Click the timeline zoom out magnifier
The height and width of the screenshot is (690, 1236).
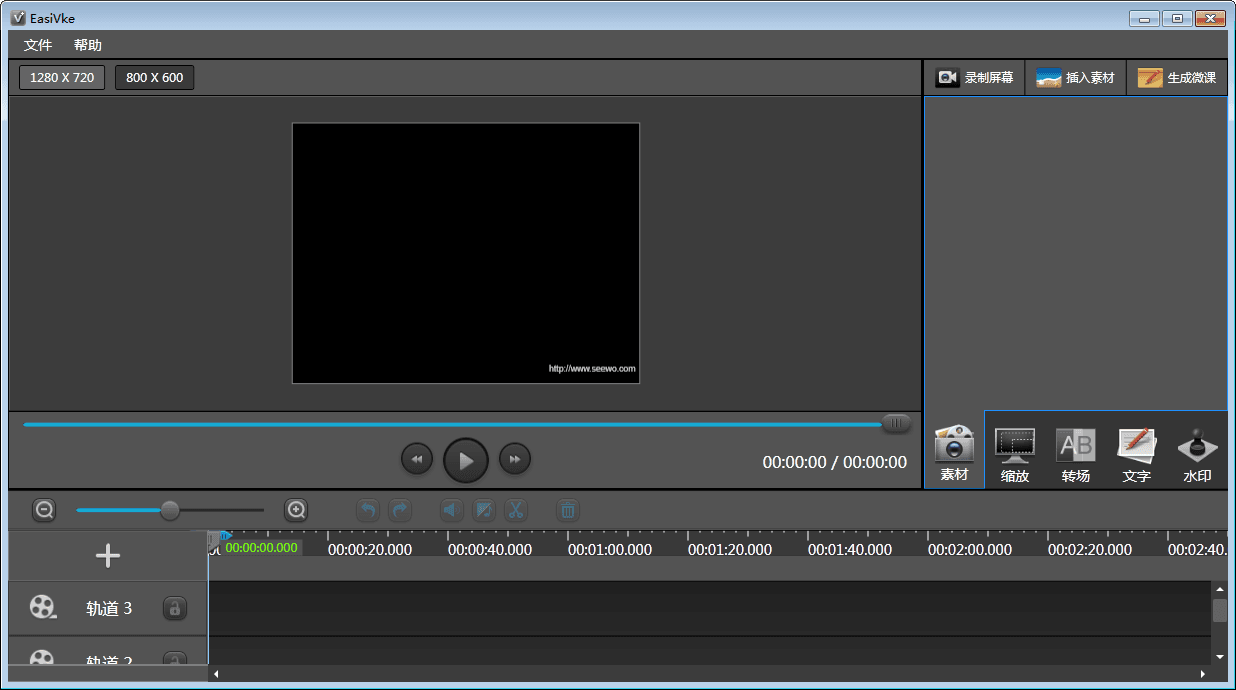click(x=44, y=510)
